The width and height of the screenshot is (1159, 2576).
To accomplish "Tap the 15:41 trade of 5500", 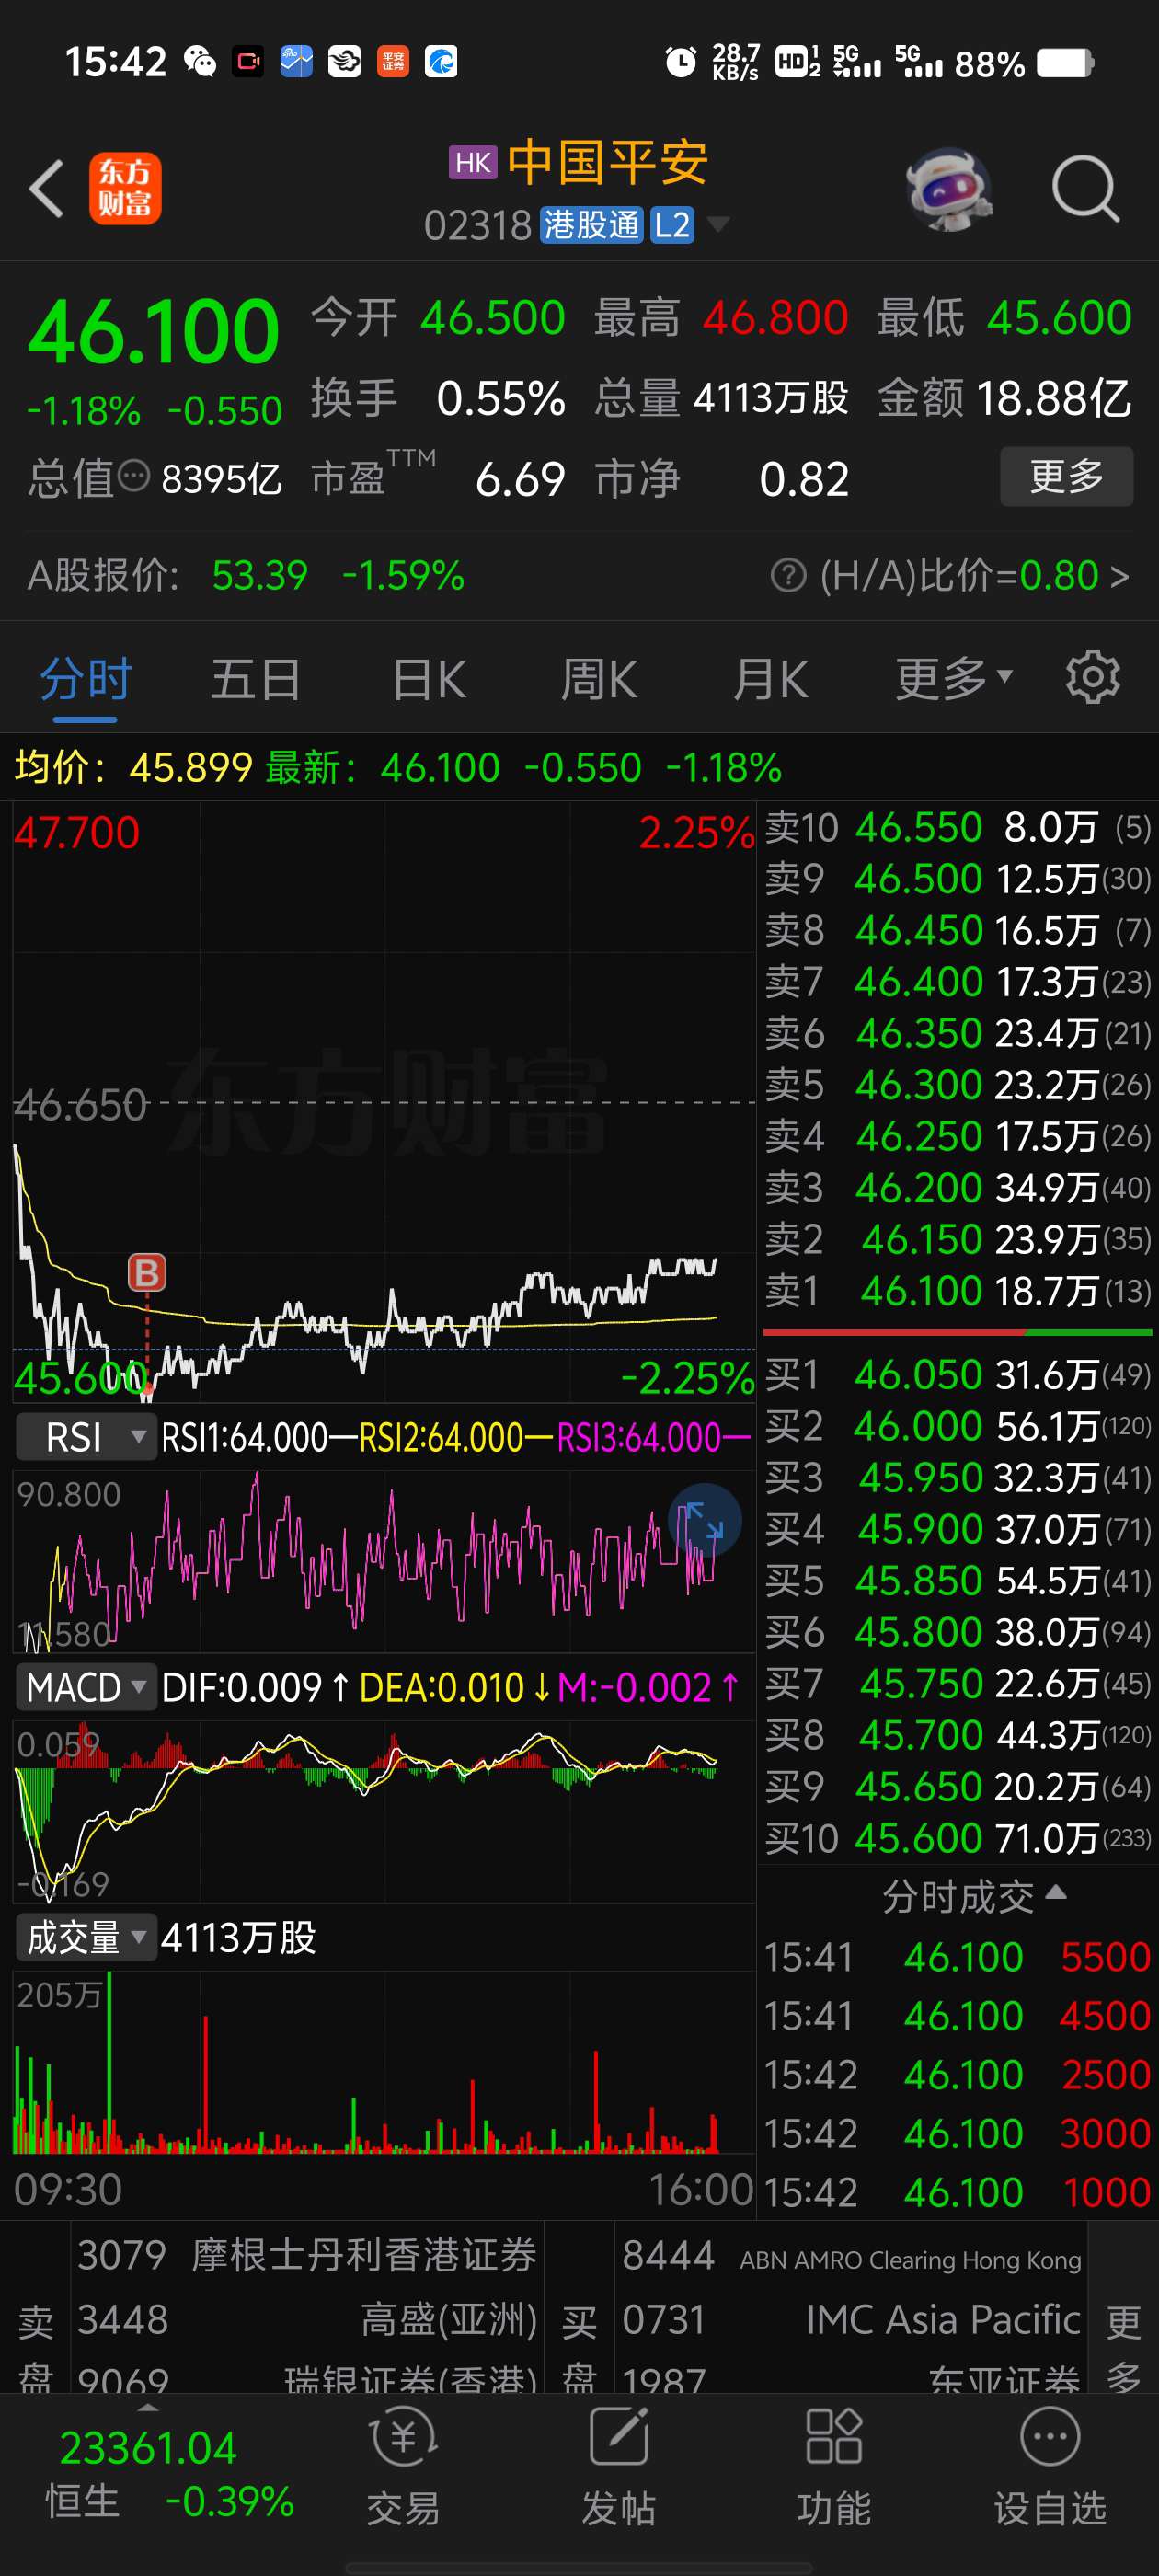I will (x=957, y=1957).
